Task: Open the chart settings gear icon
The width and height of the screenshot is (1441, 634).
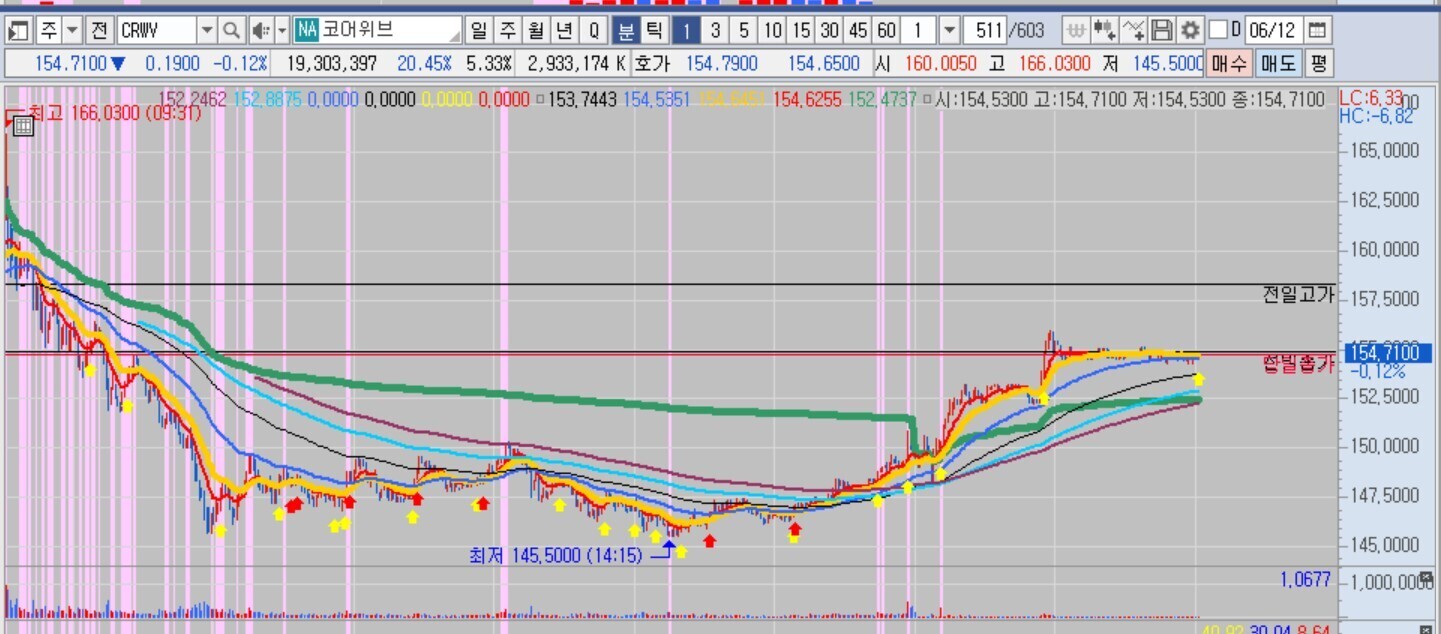Action: [x=1189, y=30]
